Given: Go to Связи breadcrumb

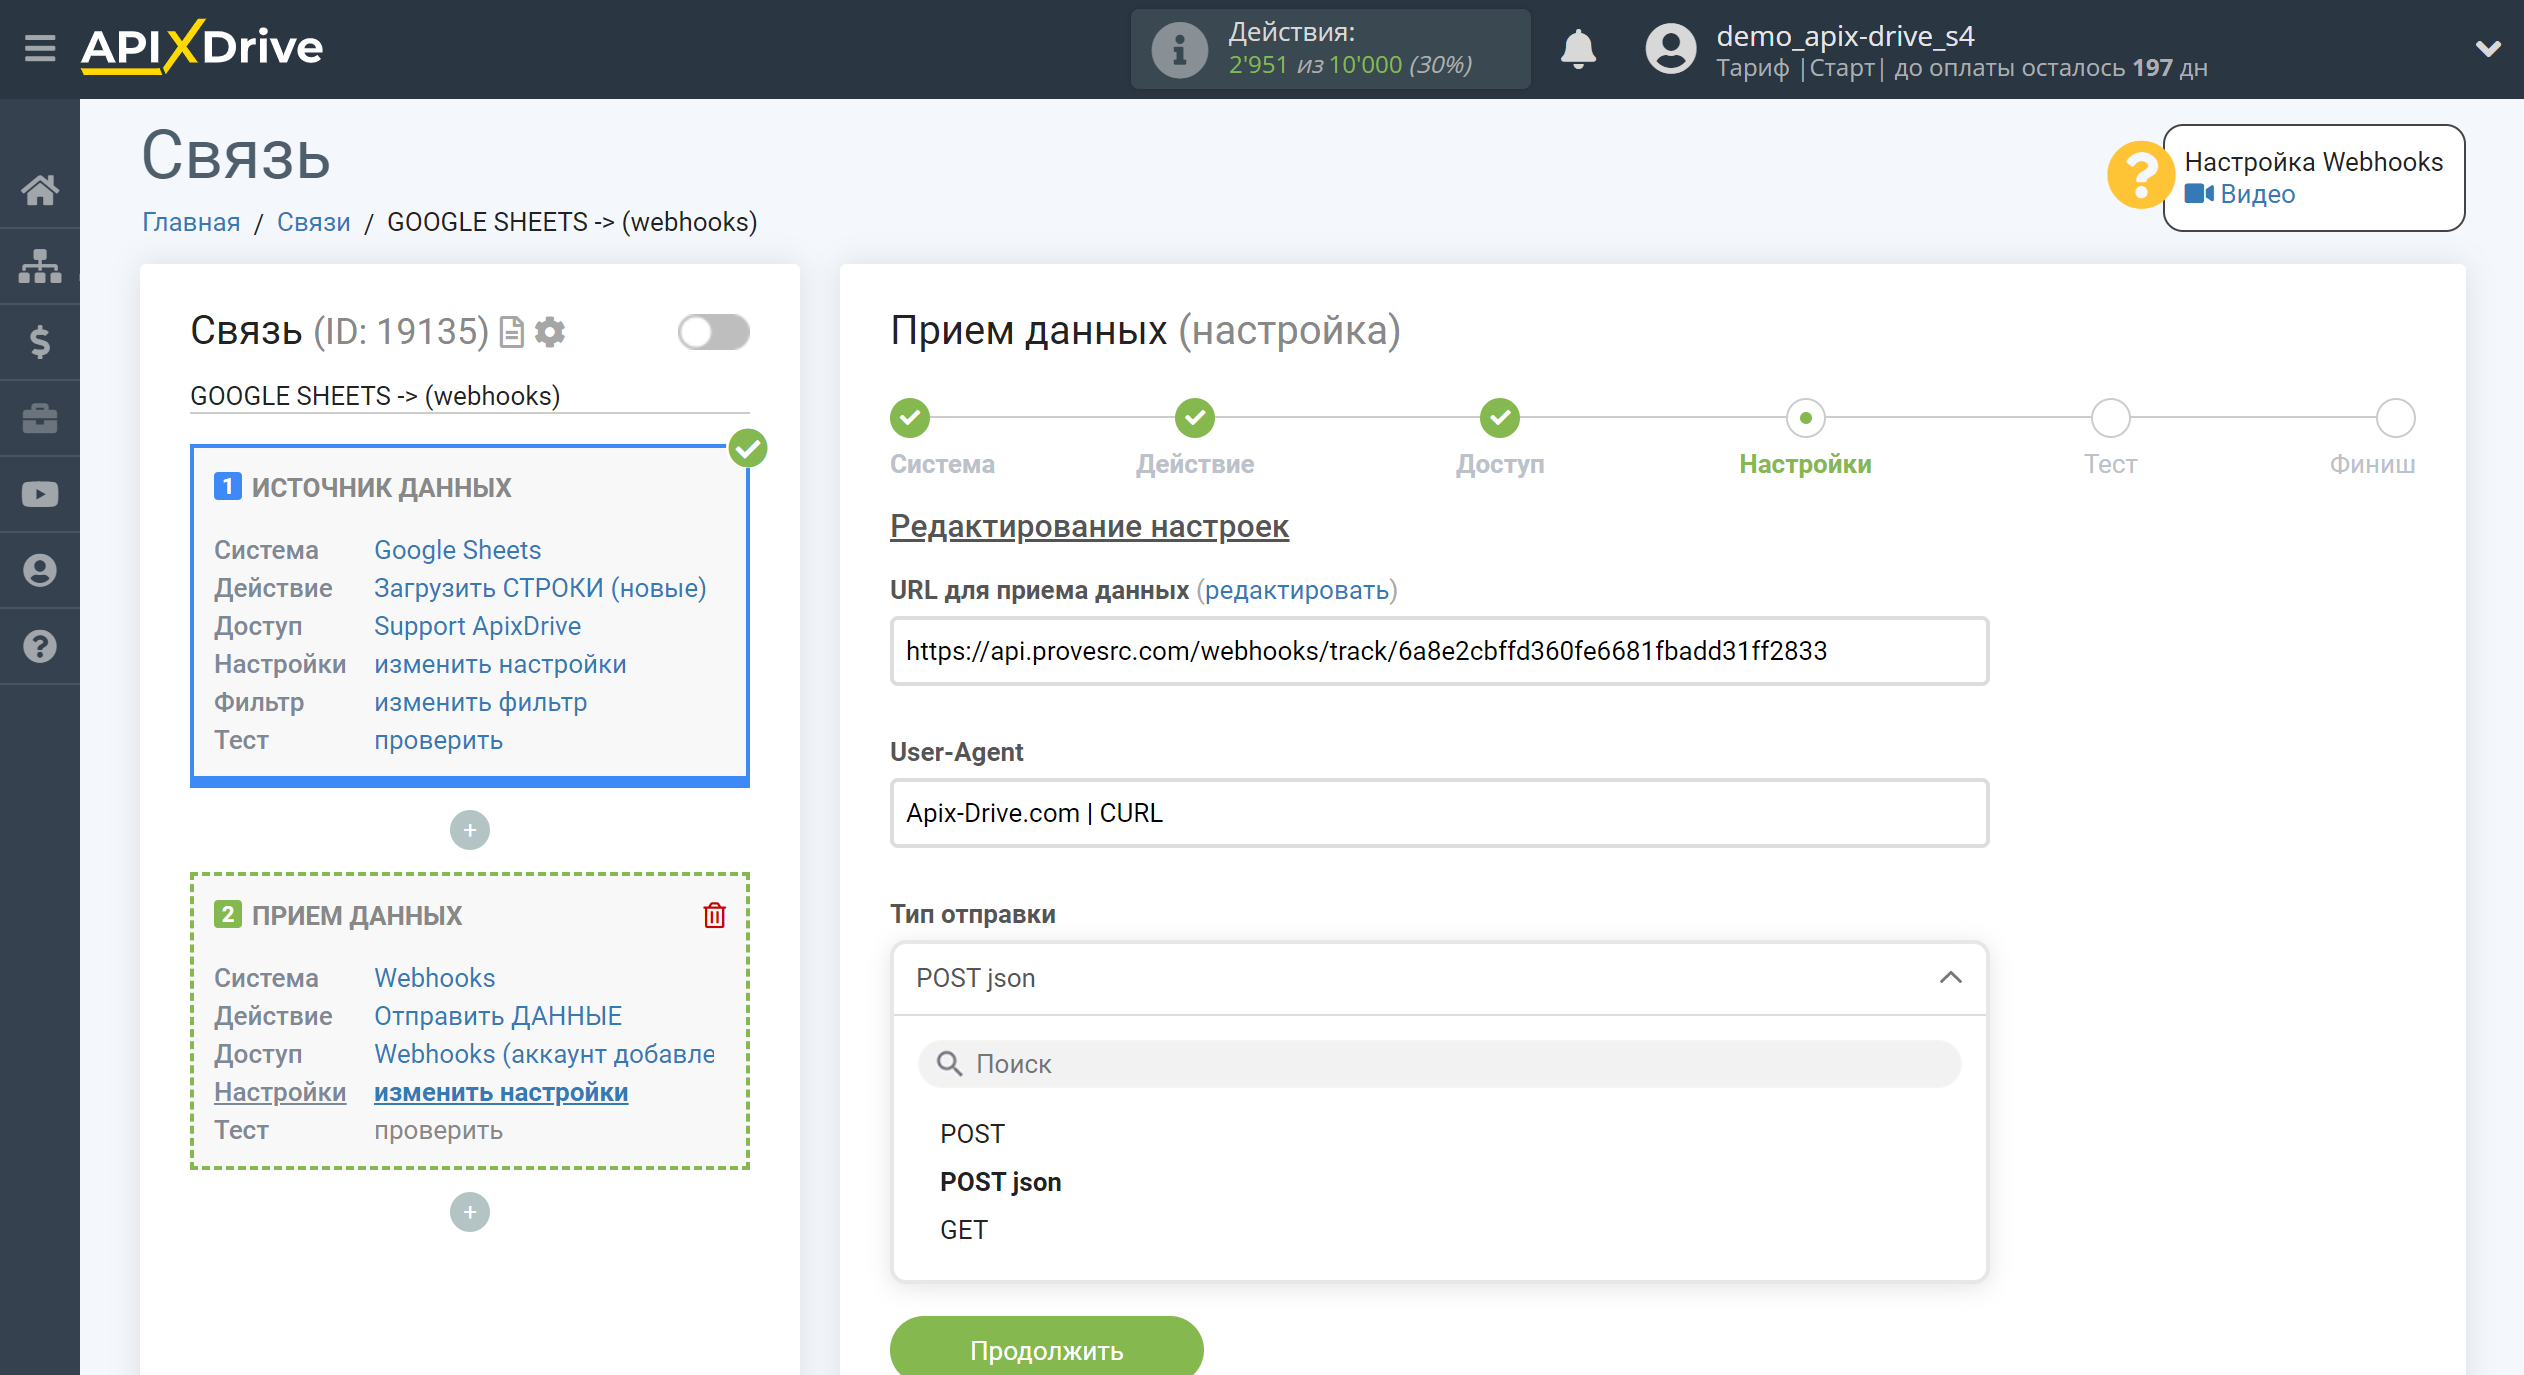Looking at the screenshot, I should click(x=314, y=222).
